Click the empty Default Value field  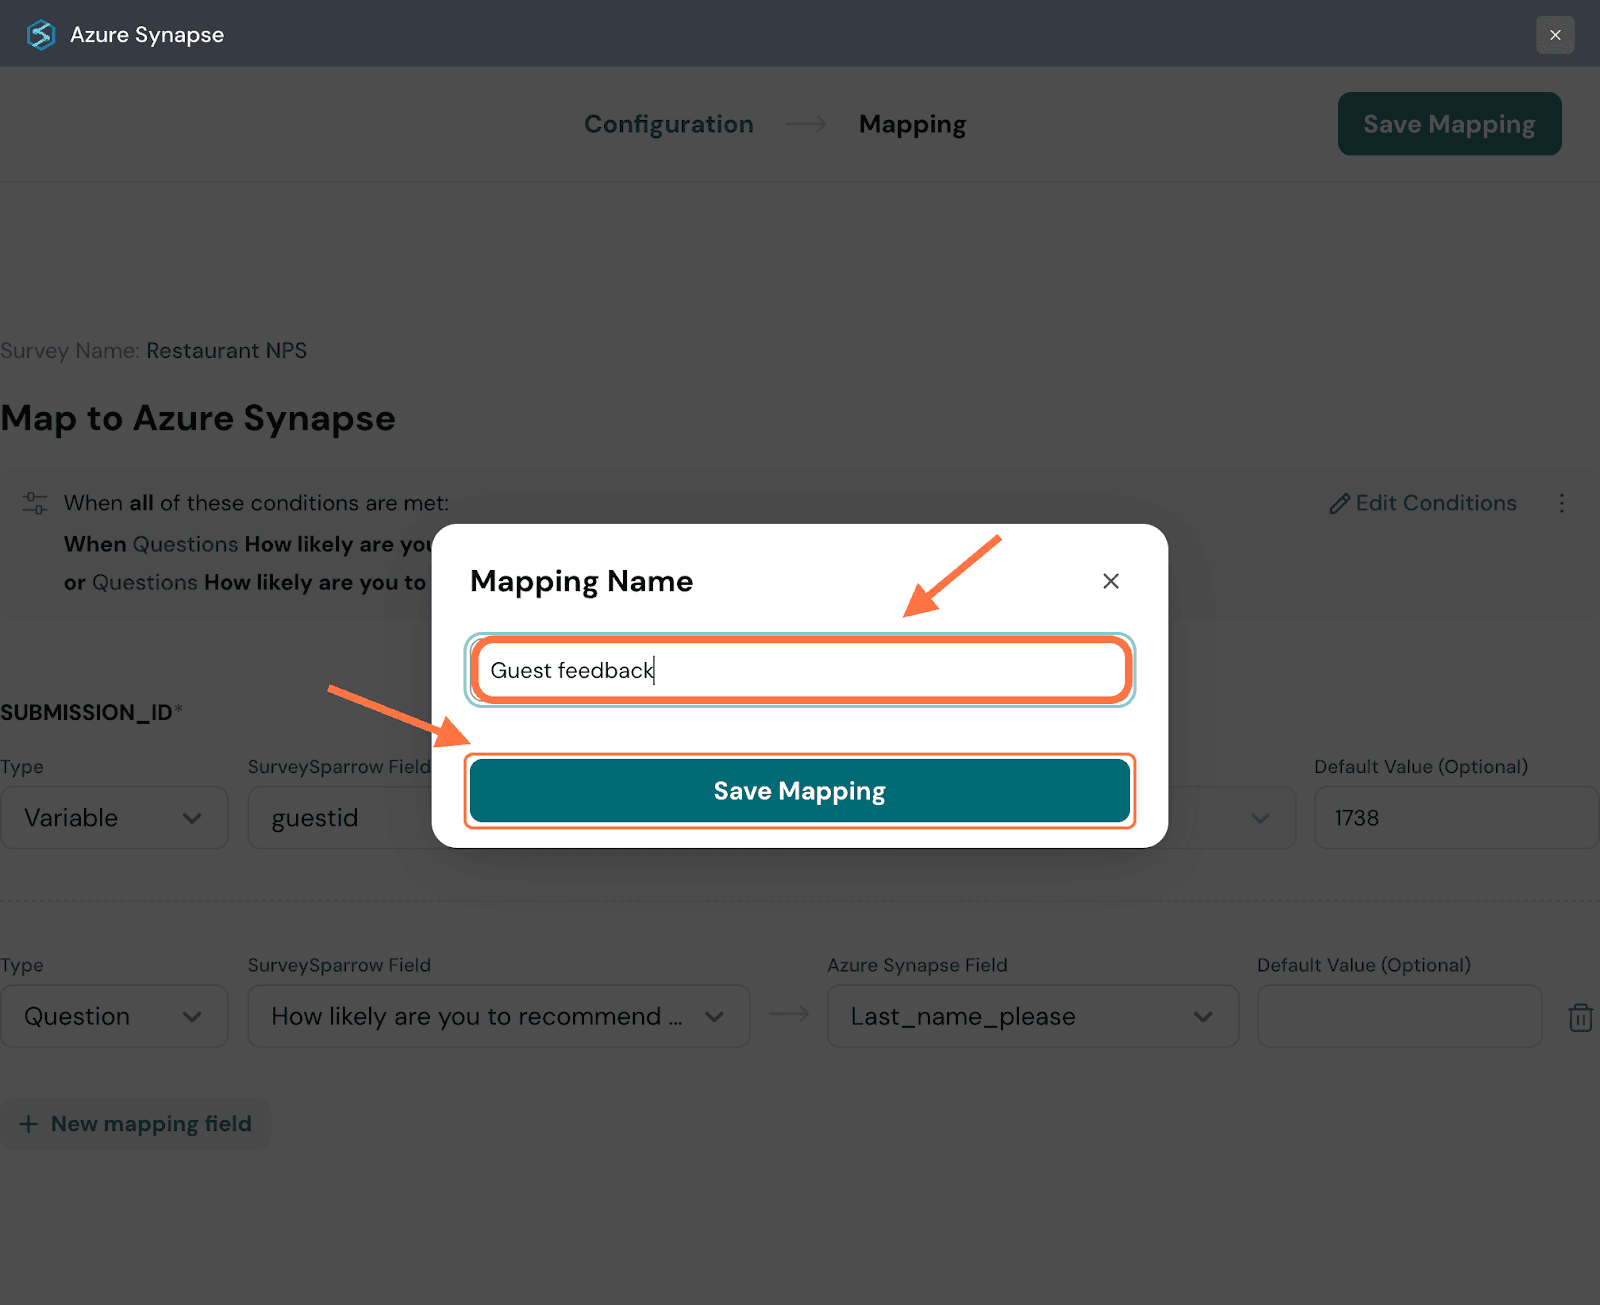pos(1399,1016)
